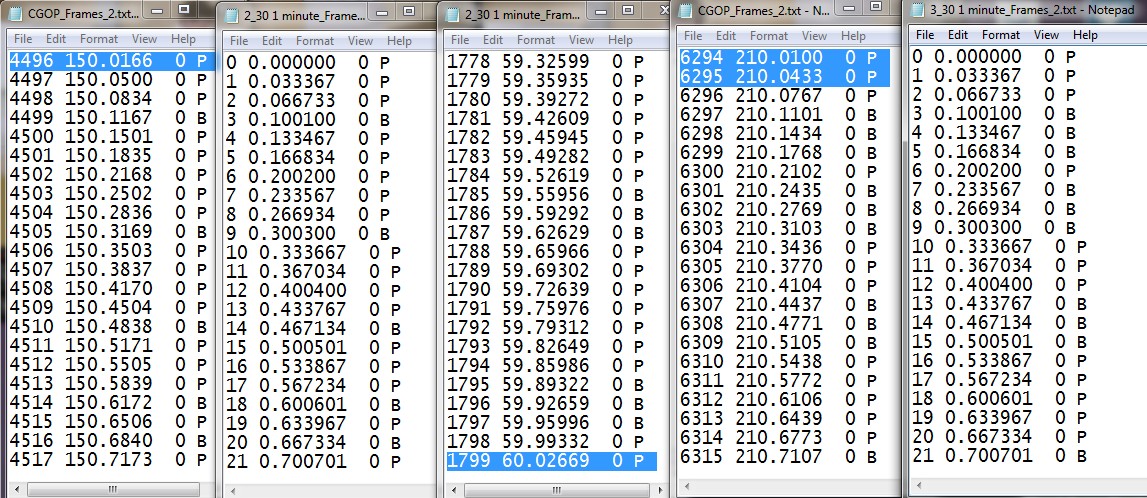Click line 6300 210.2102
The height and width of the screenshot is (498, 1147).
point(779,172)
